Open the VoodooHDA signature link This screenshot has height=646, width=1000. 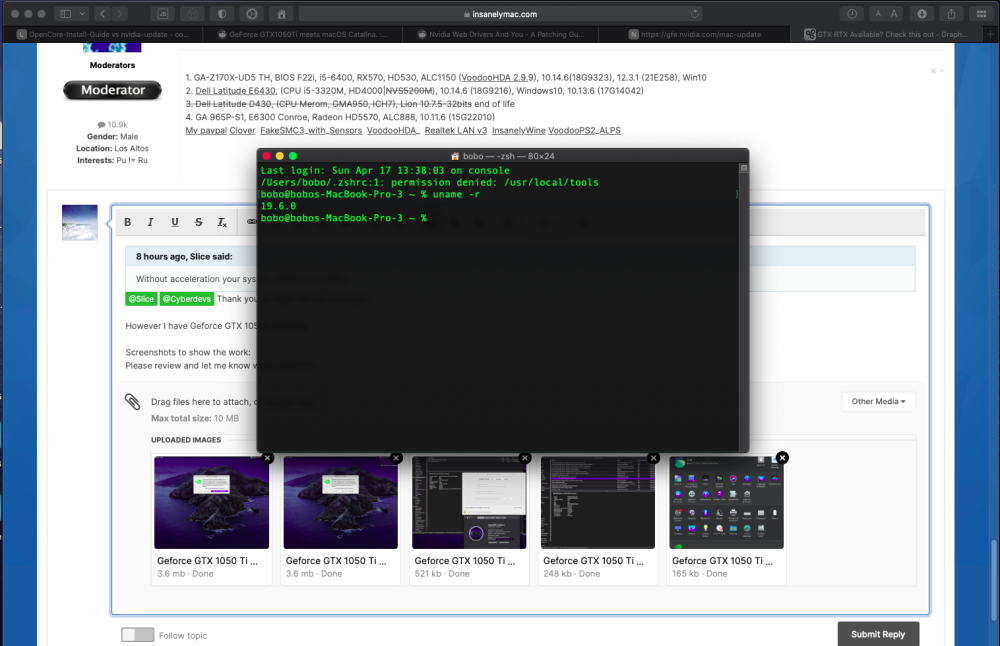393,130
